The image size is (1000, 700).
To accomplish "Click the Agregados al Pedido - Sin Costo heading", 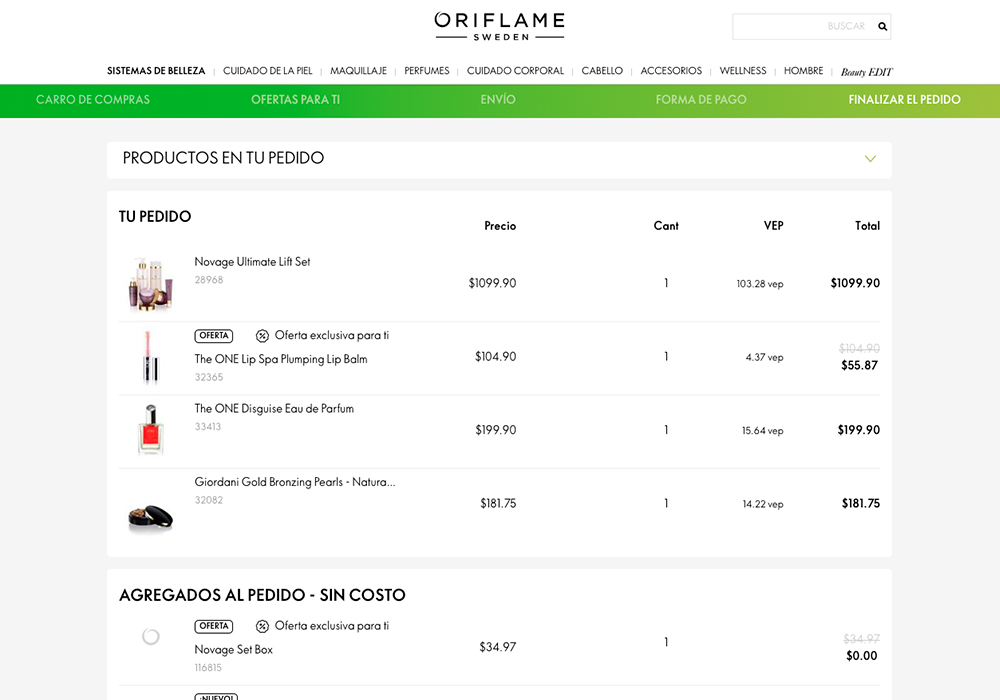I will pos(262,595).
